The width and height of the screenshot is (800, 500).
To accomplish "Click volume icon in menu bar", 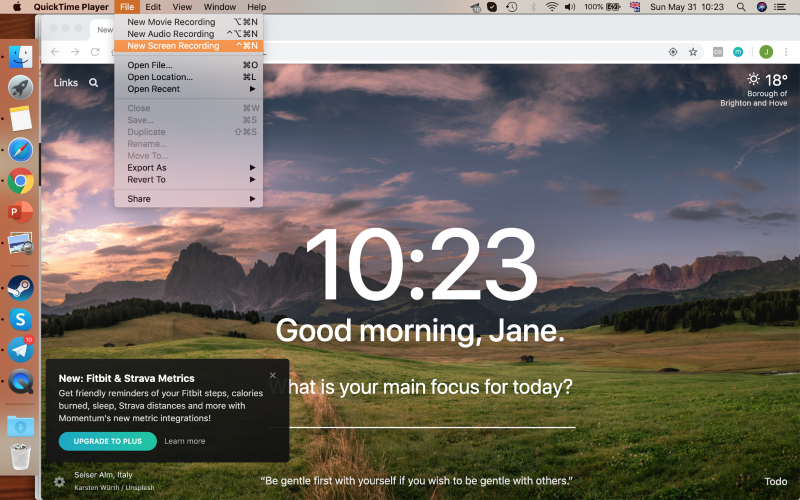I will (570, 7).
